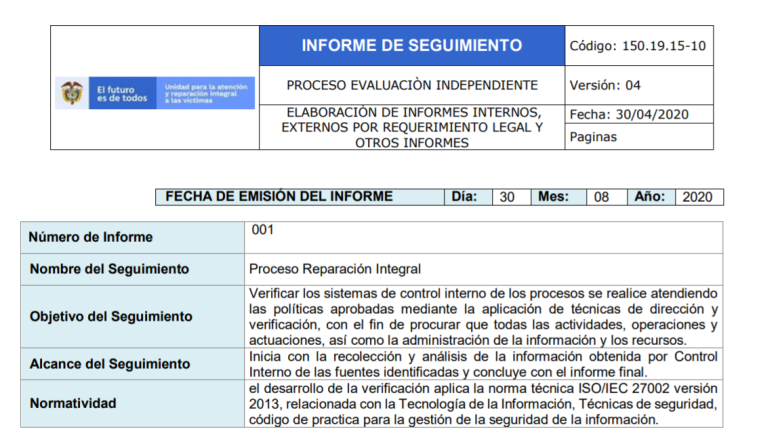Click the 'Alcance del Seguimiento' label
This screenshot has height=446, width=780.
click(110, 364)
